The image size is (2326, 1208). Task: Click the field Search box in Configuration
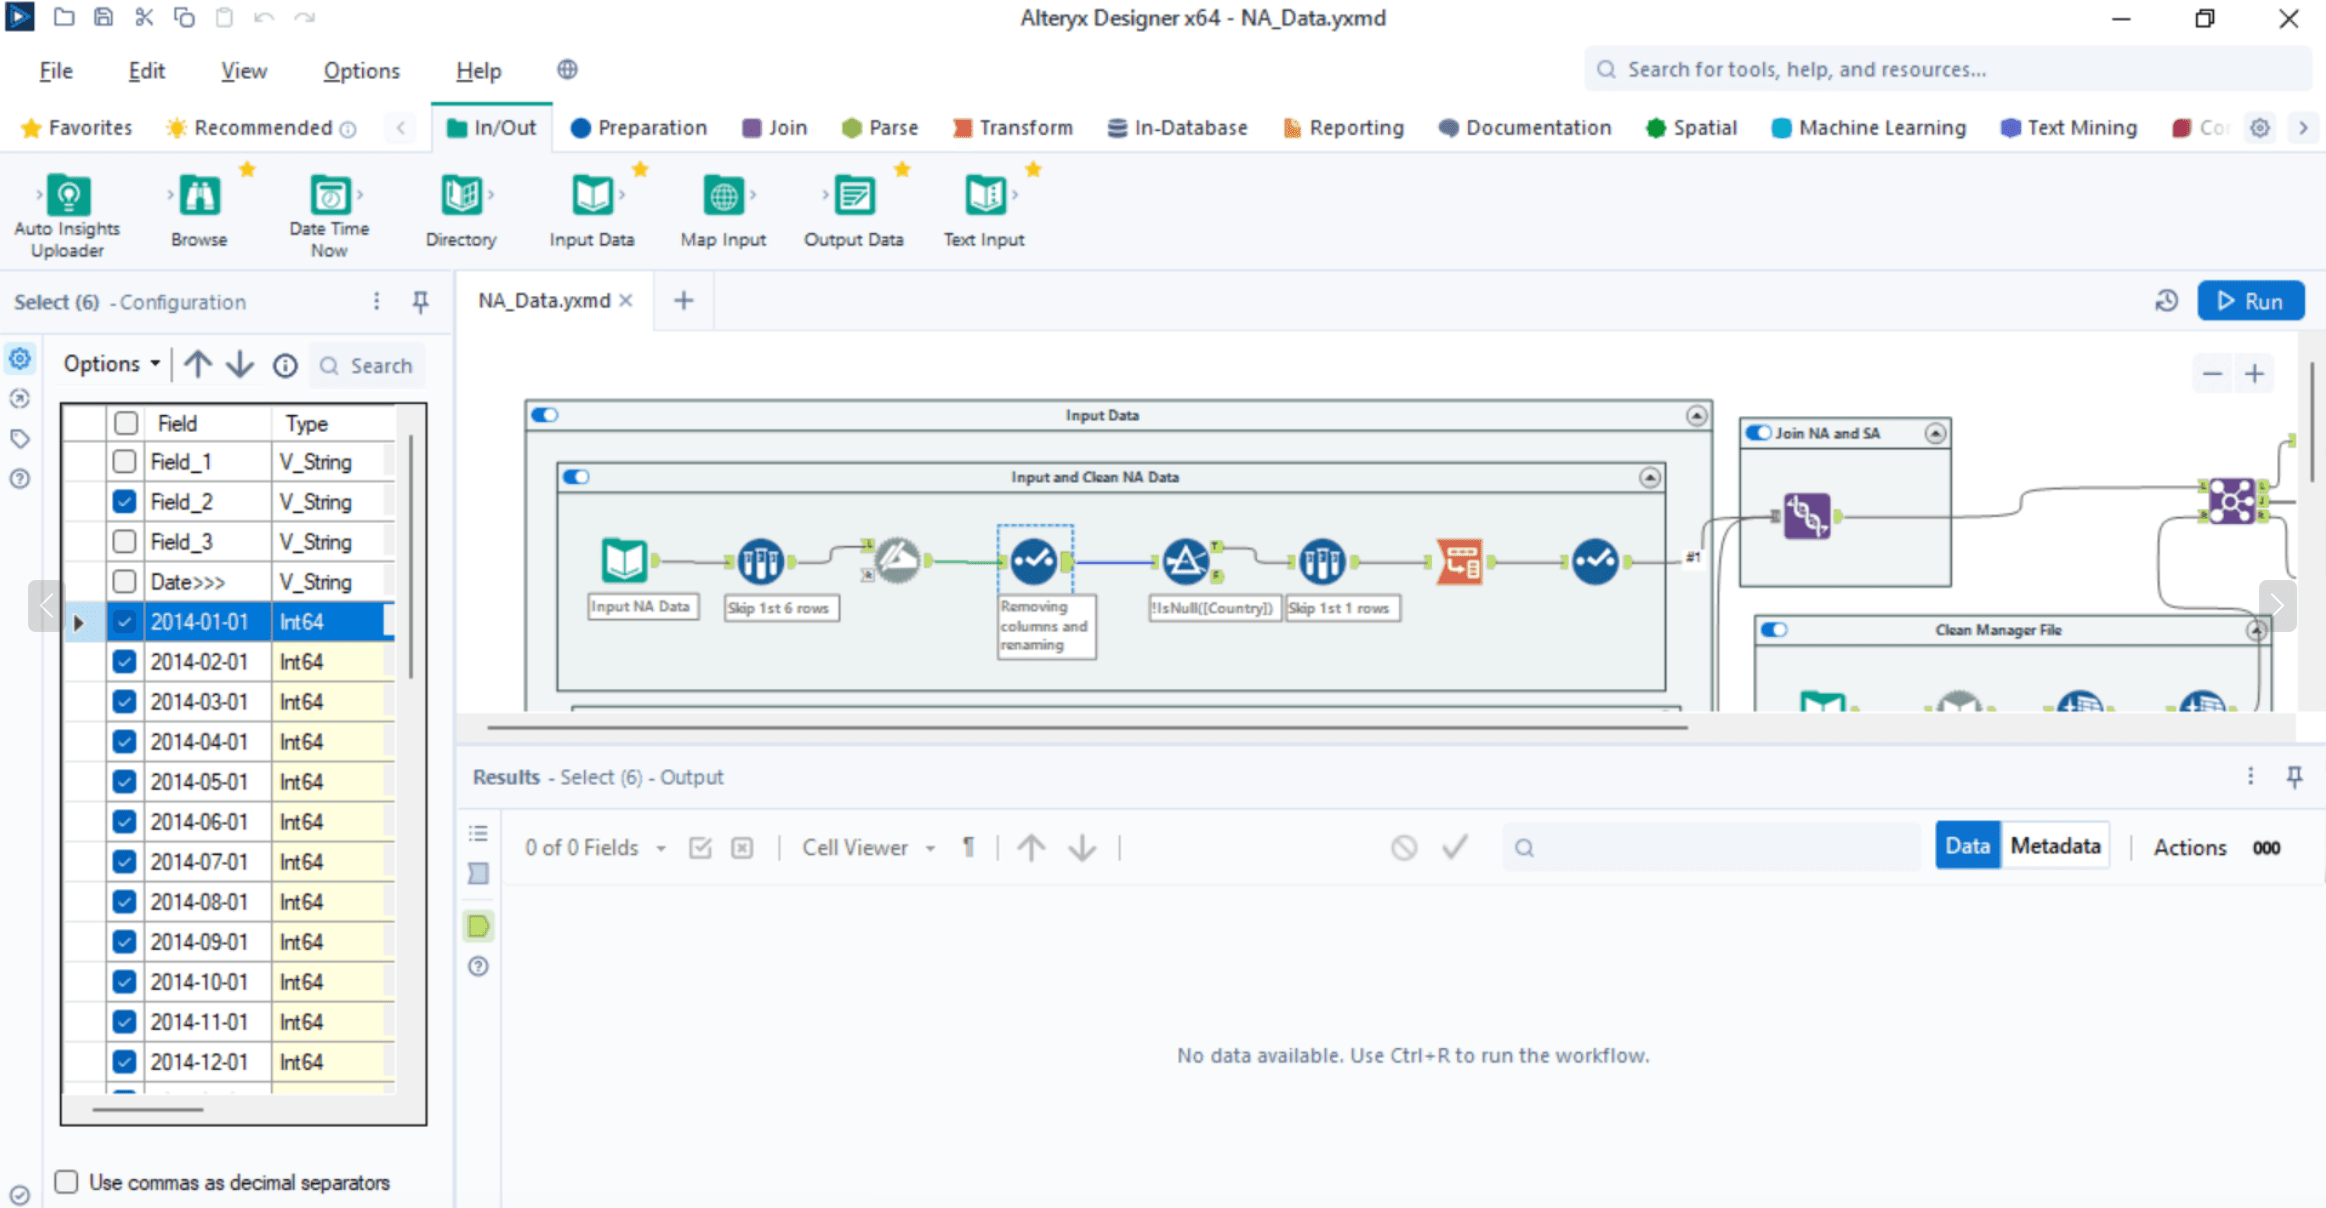368,366
